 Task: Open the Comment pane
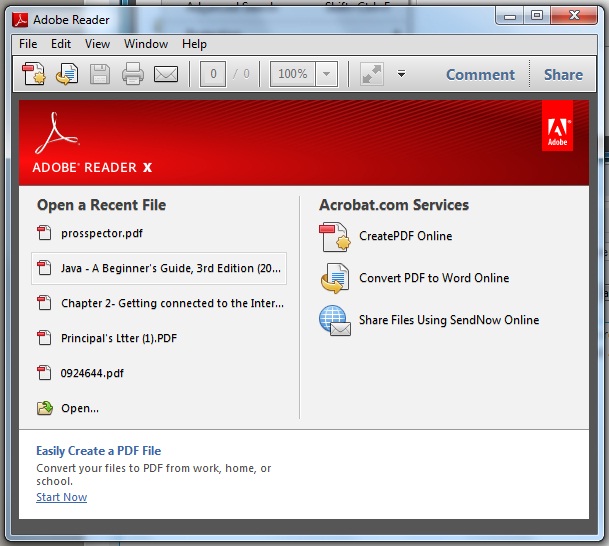click(x=480, y=74)
